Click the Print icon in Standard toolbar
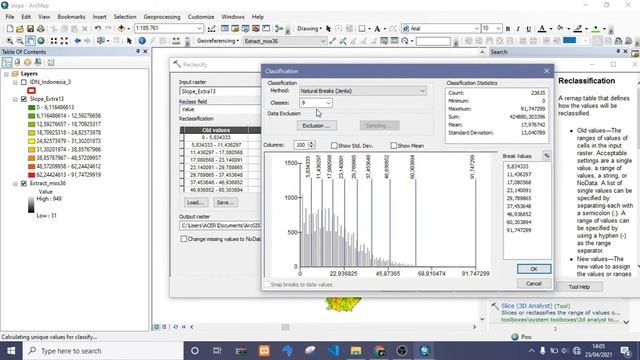The height and width of the screenshot is (360, 640). pyautogui.click(x=41, y=29)
